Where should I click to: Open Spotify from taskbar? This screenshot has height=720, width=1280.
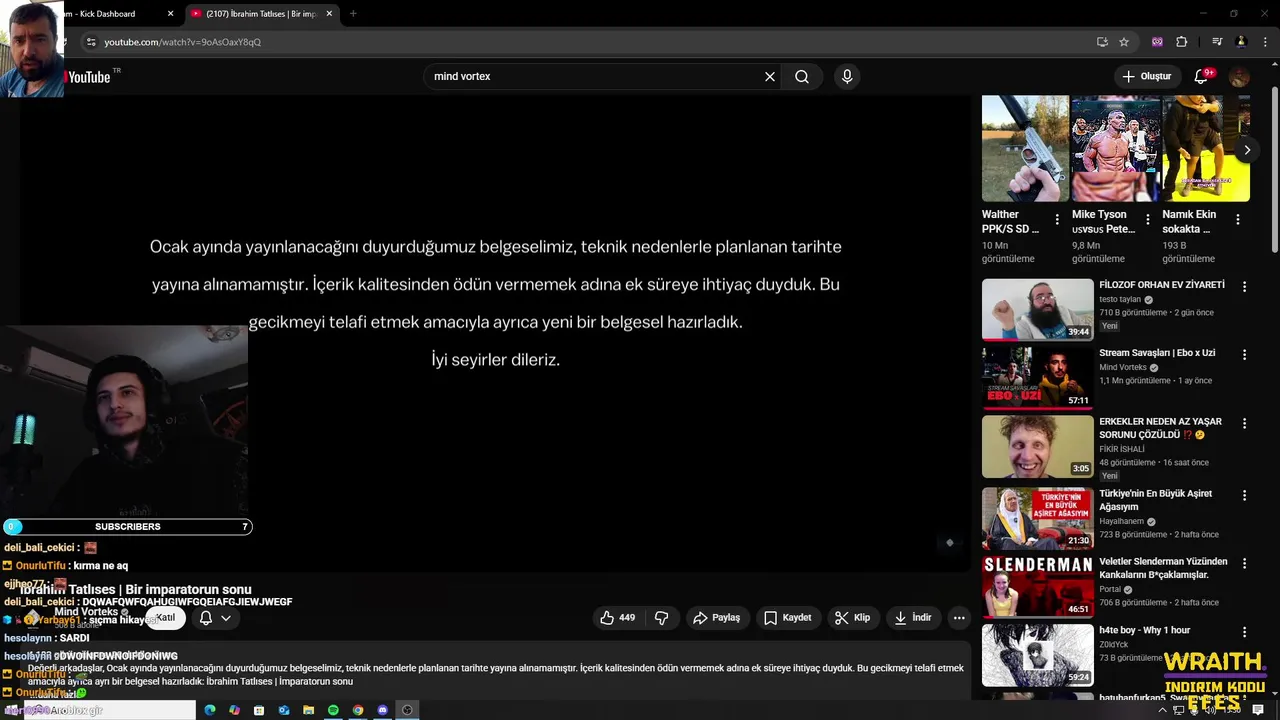333,710
